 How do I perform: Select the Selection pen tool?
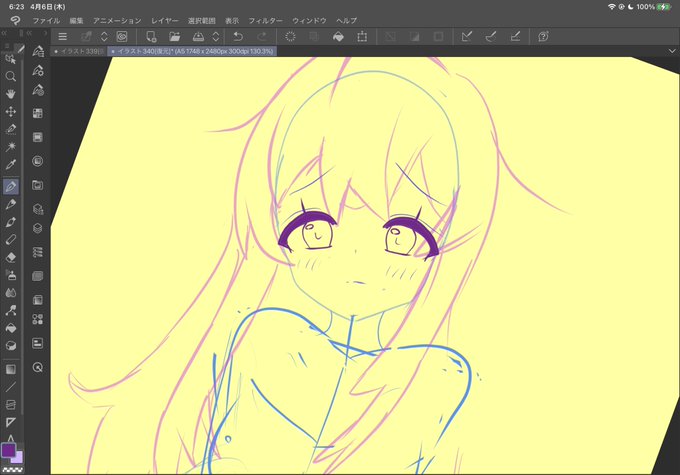[10, 129]
